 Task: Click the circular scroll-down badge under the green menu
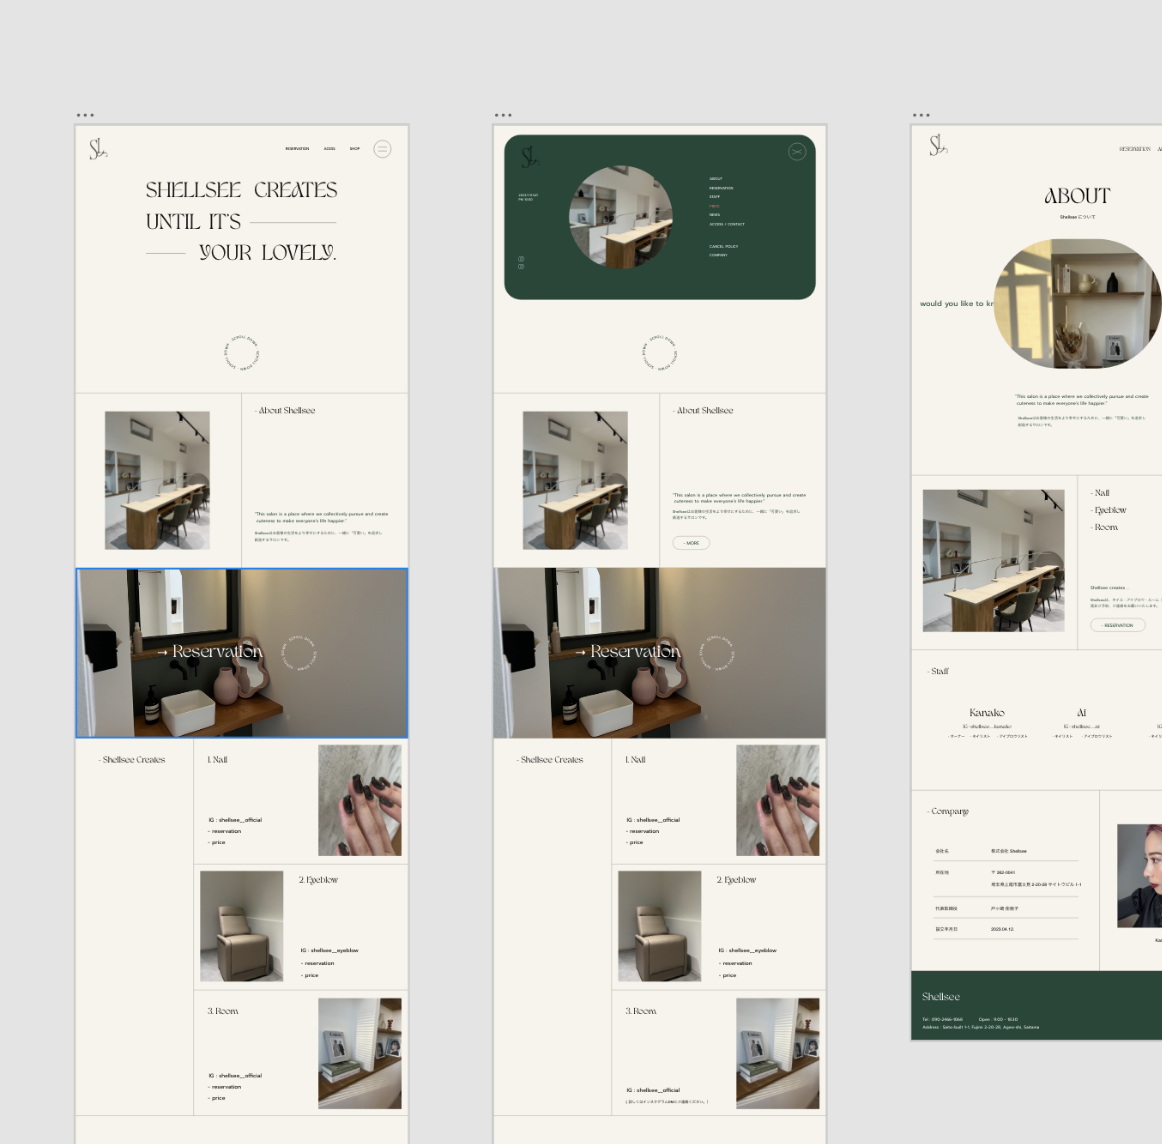660,353
